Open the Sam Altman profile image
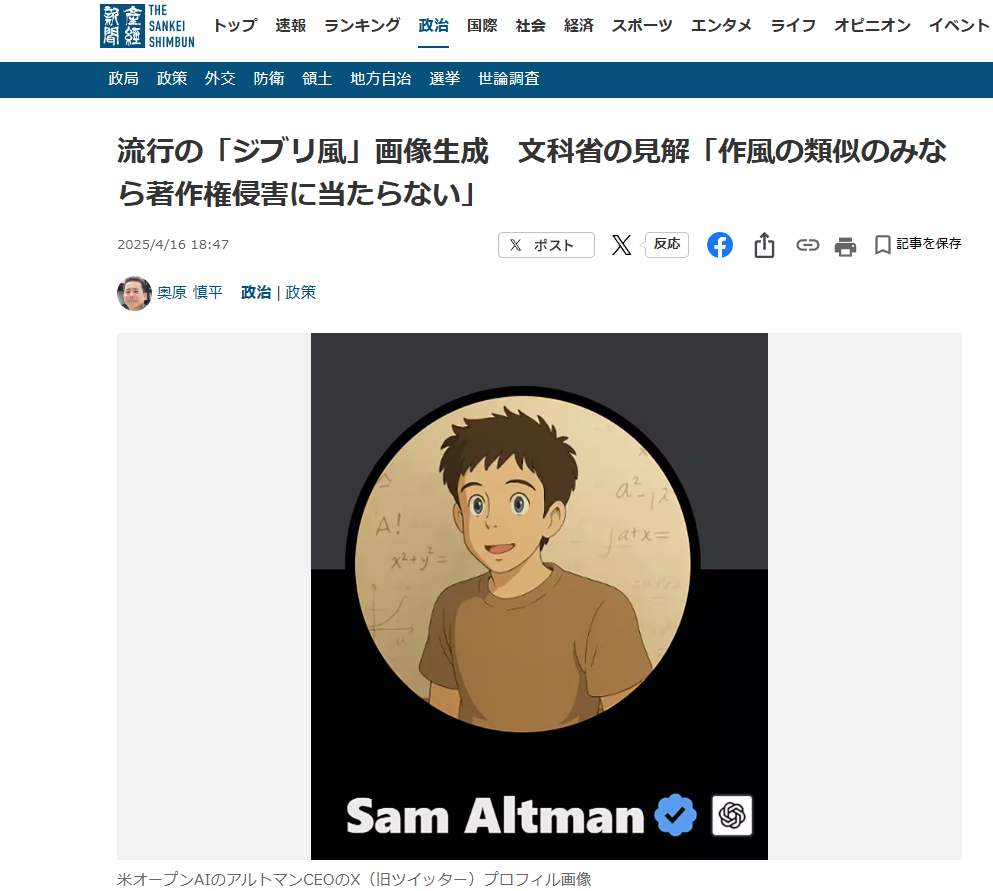Image resolution: width=993 pixels, height=891 pixels. [539, 596]
